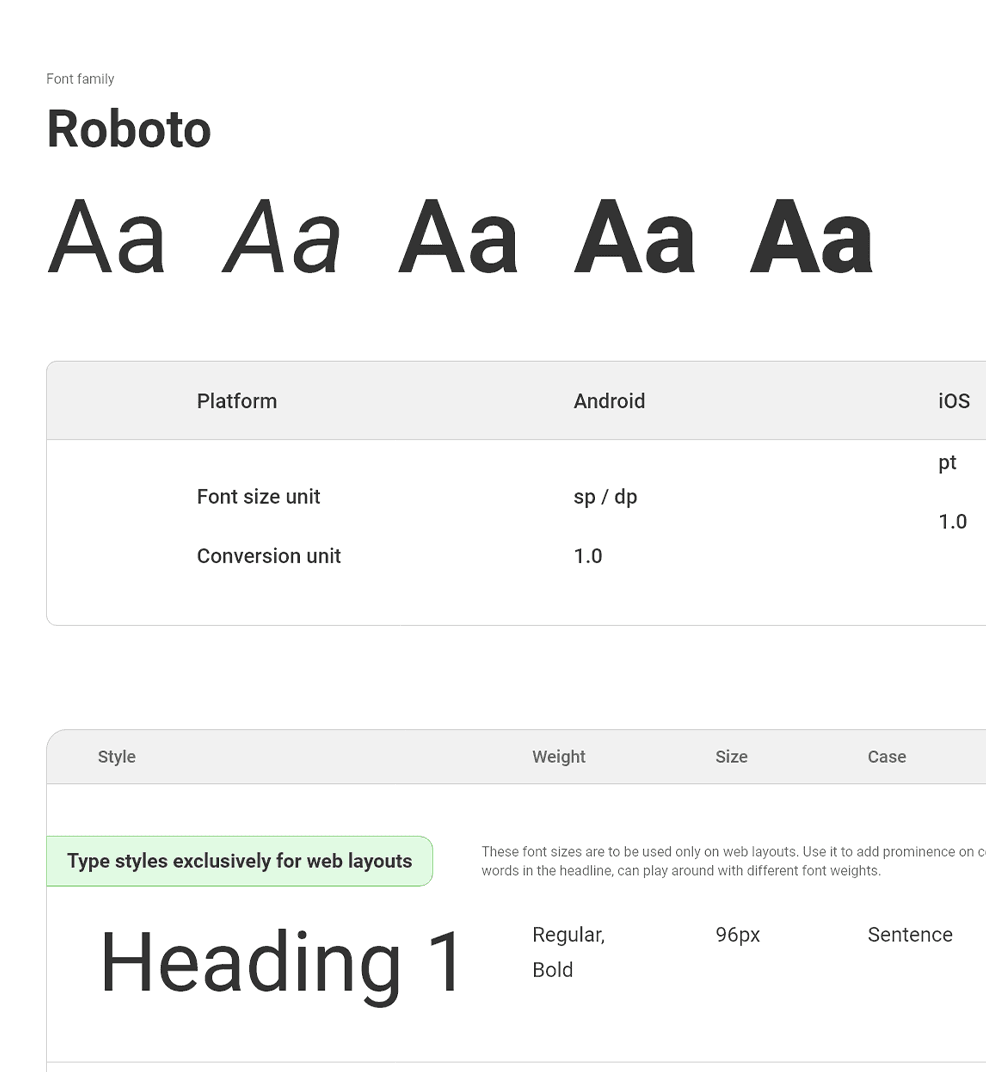
Task: Click the Case column header
Action: coord(887,757)
